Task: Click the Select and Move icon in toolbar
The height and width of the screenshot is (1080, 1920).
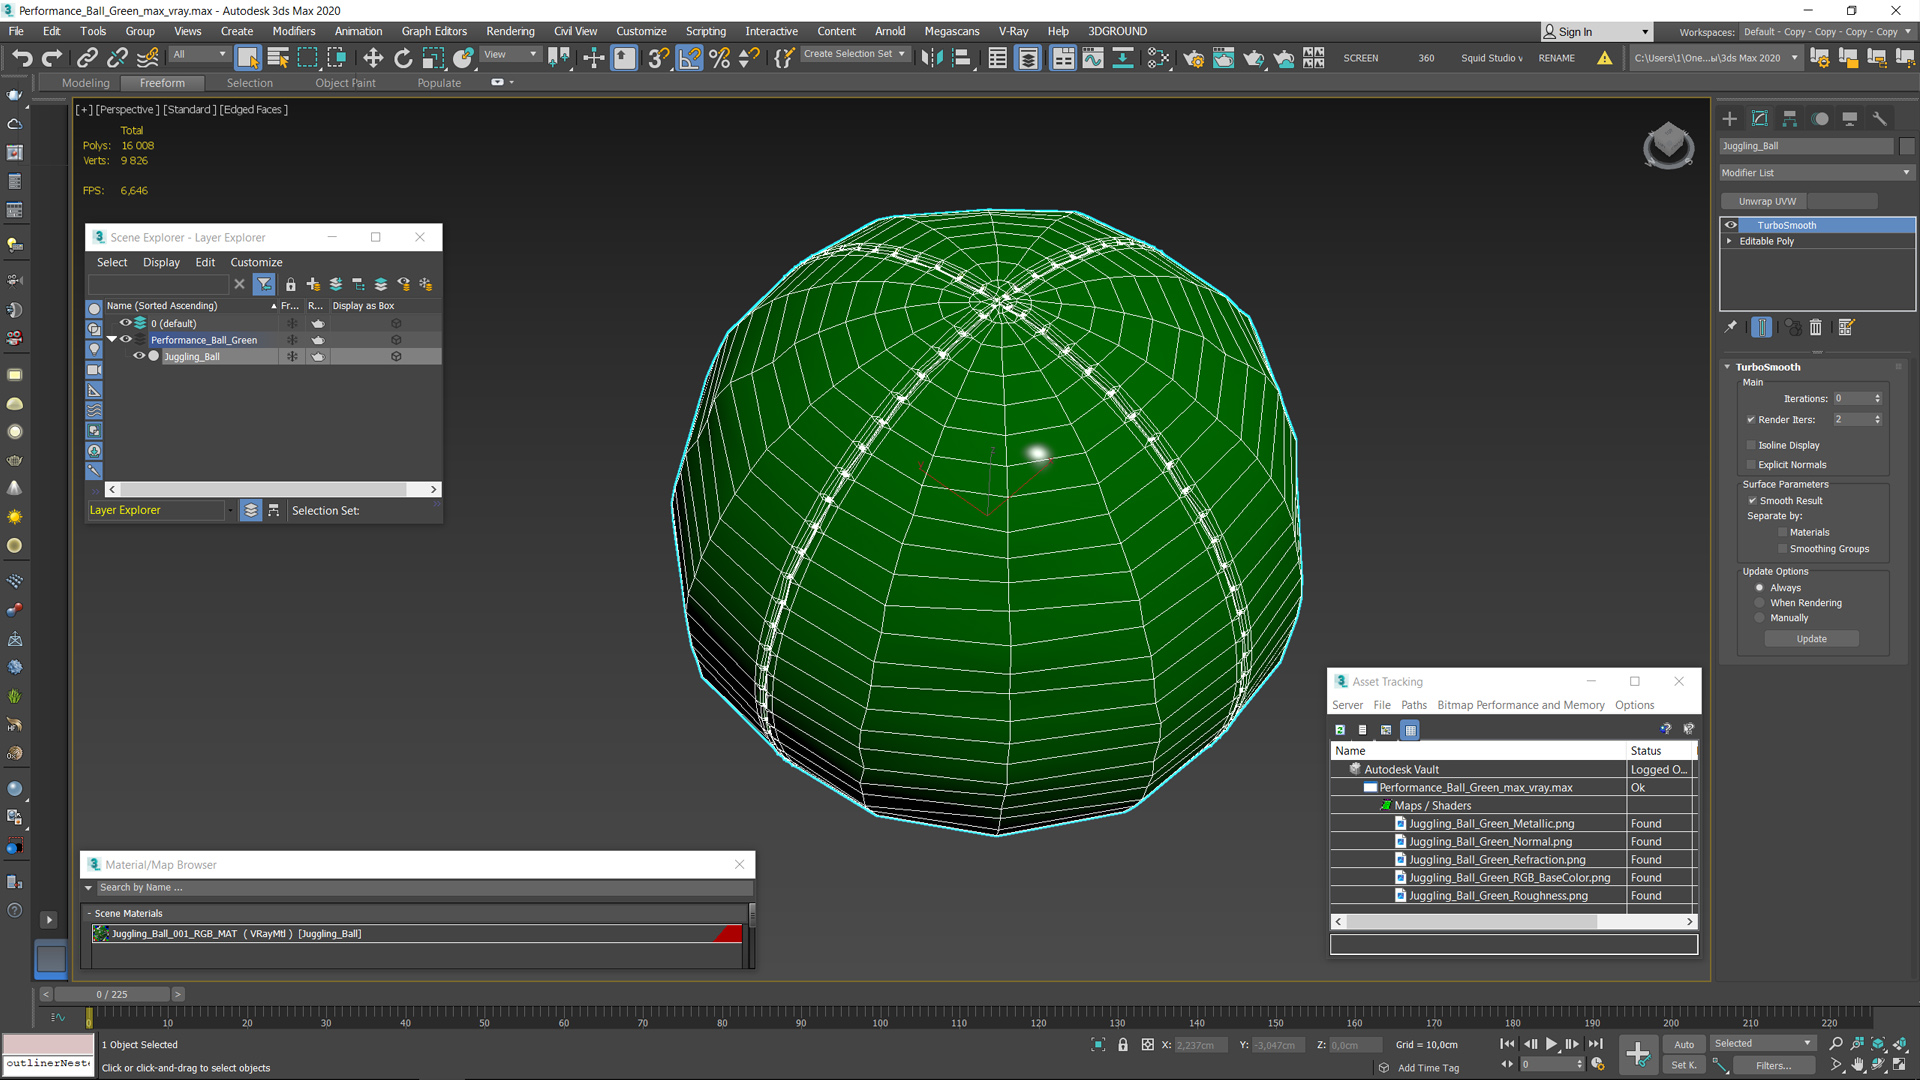Action: point(373,58)
